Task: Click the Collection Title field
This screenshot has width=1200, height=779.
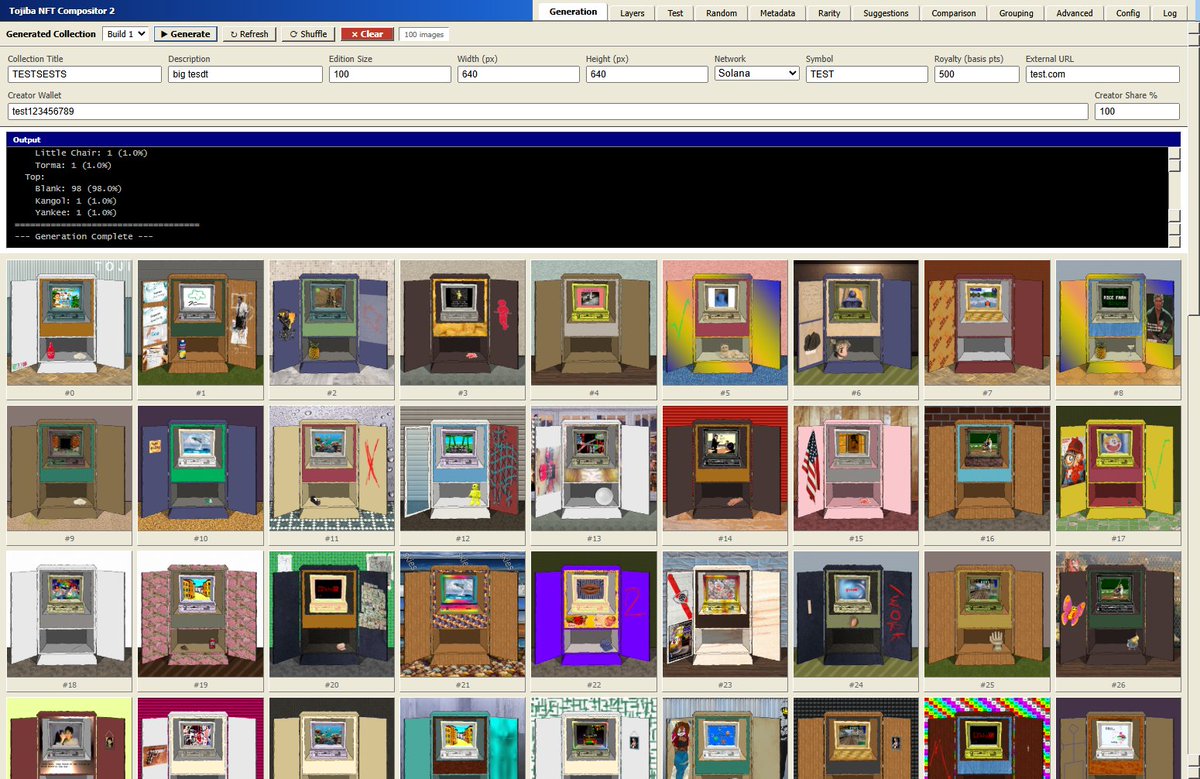Action: point(84,74)
